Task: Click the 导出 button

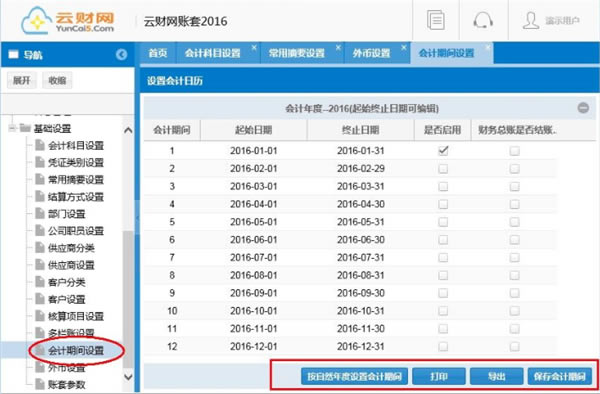Action: click(497, 377)
